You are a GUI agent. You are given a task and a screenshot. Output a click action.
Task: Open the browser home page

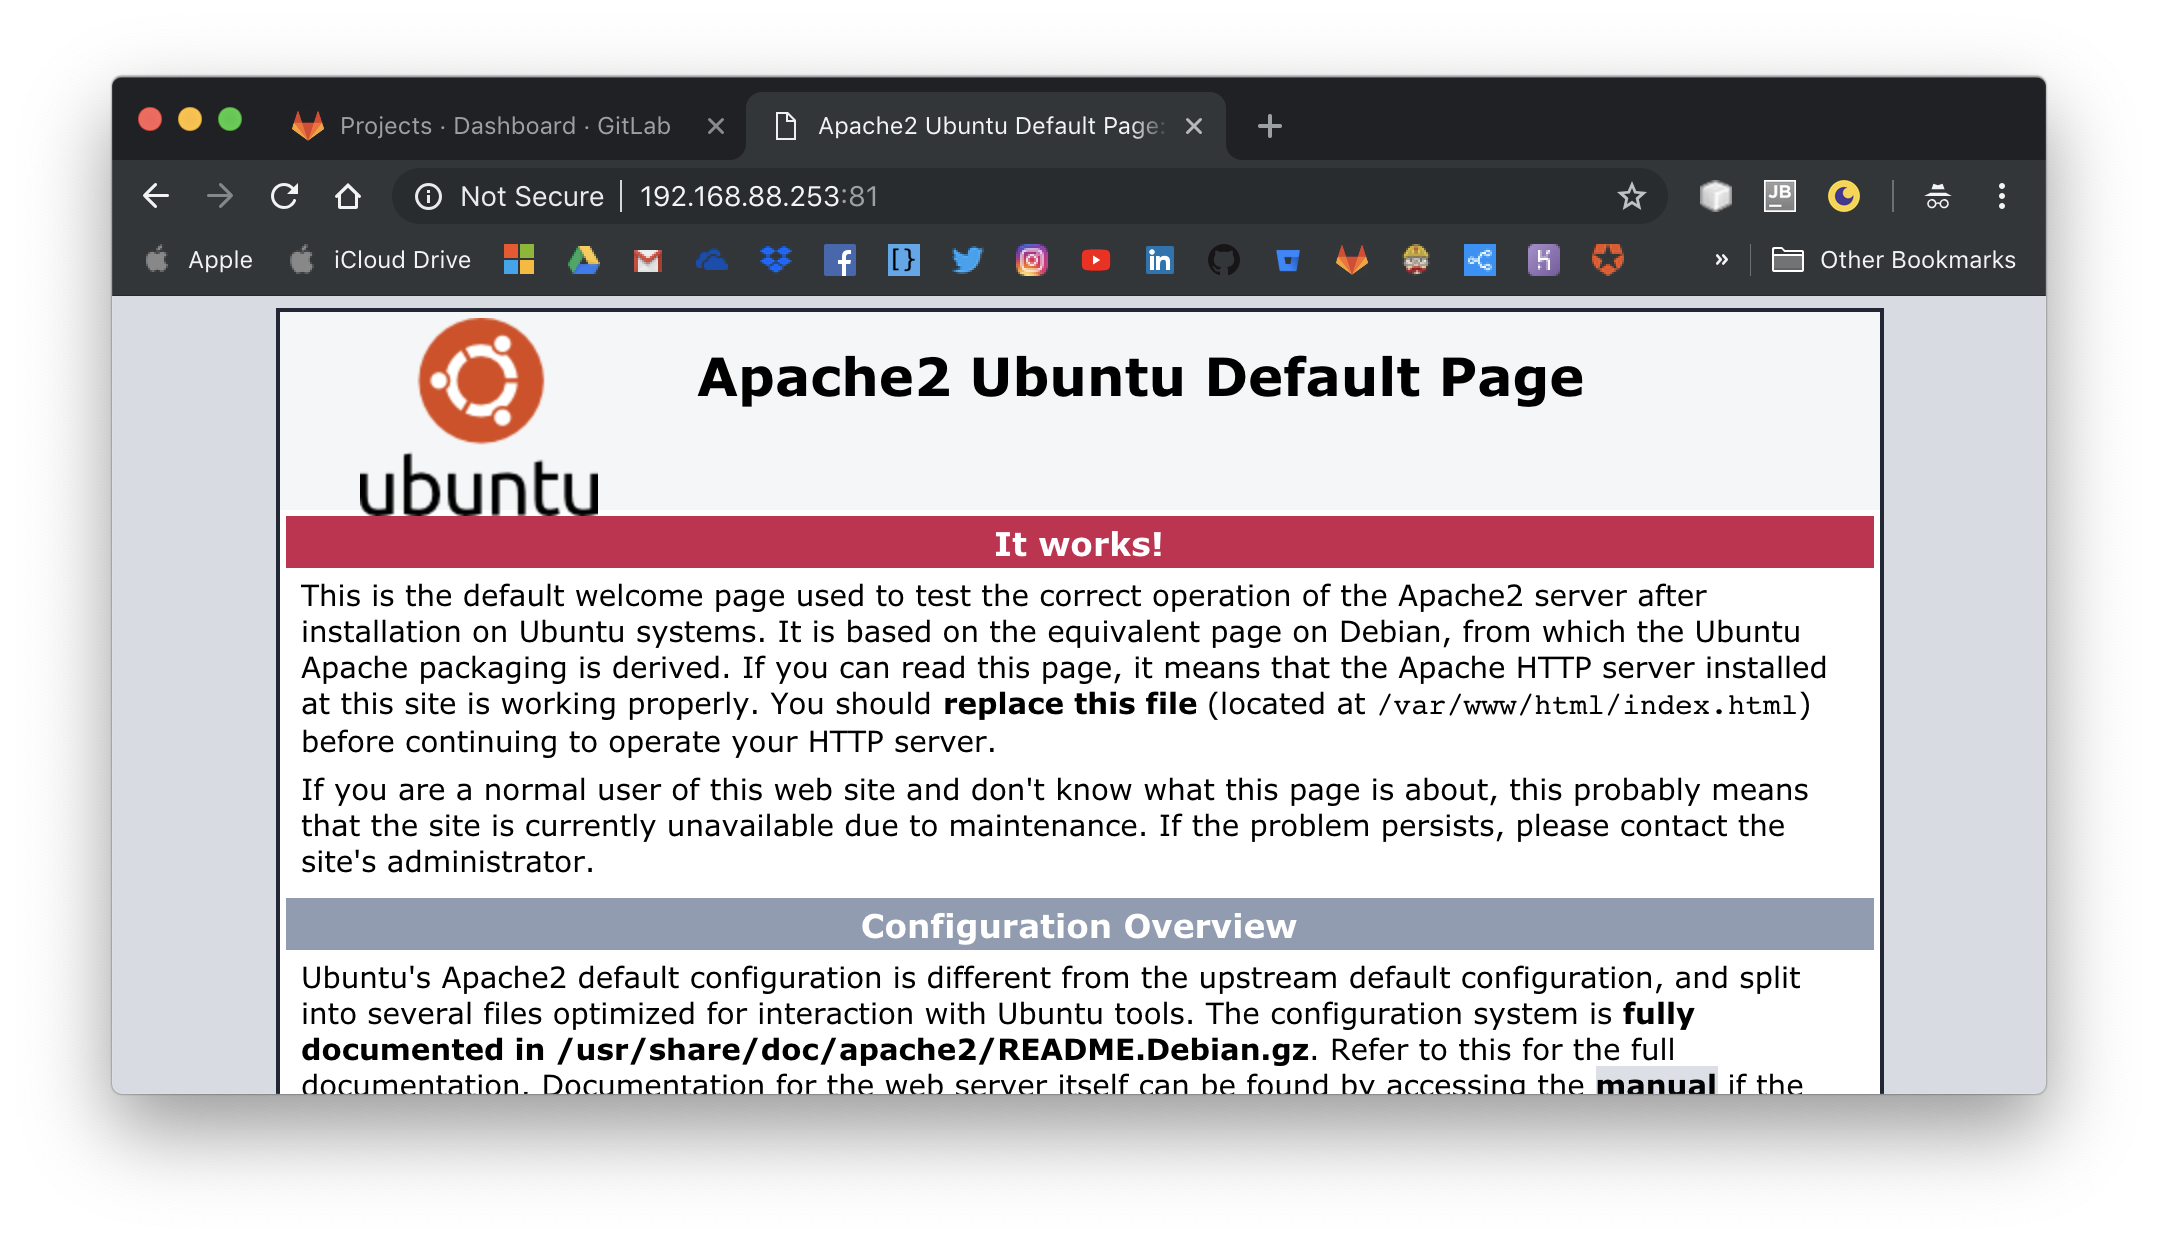tap(348, 196)
